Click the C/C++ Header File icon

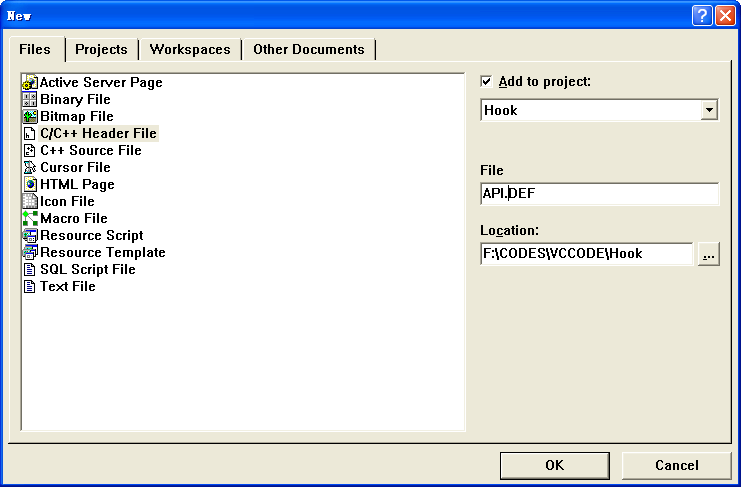[30, 133]
